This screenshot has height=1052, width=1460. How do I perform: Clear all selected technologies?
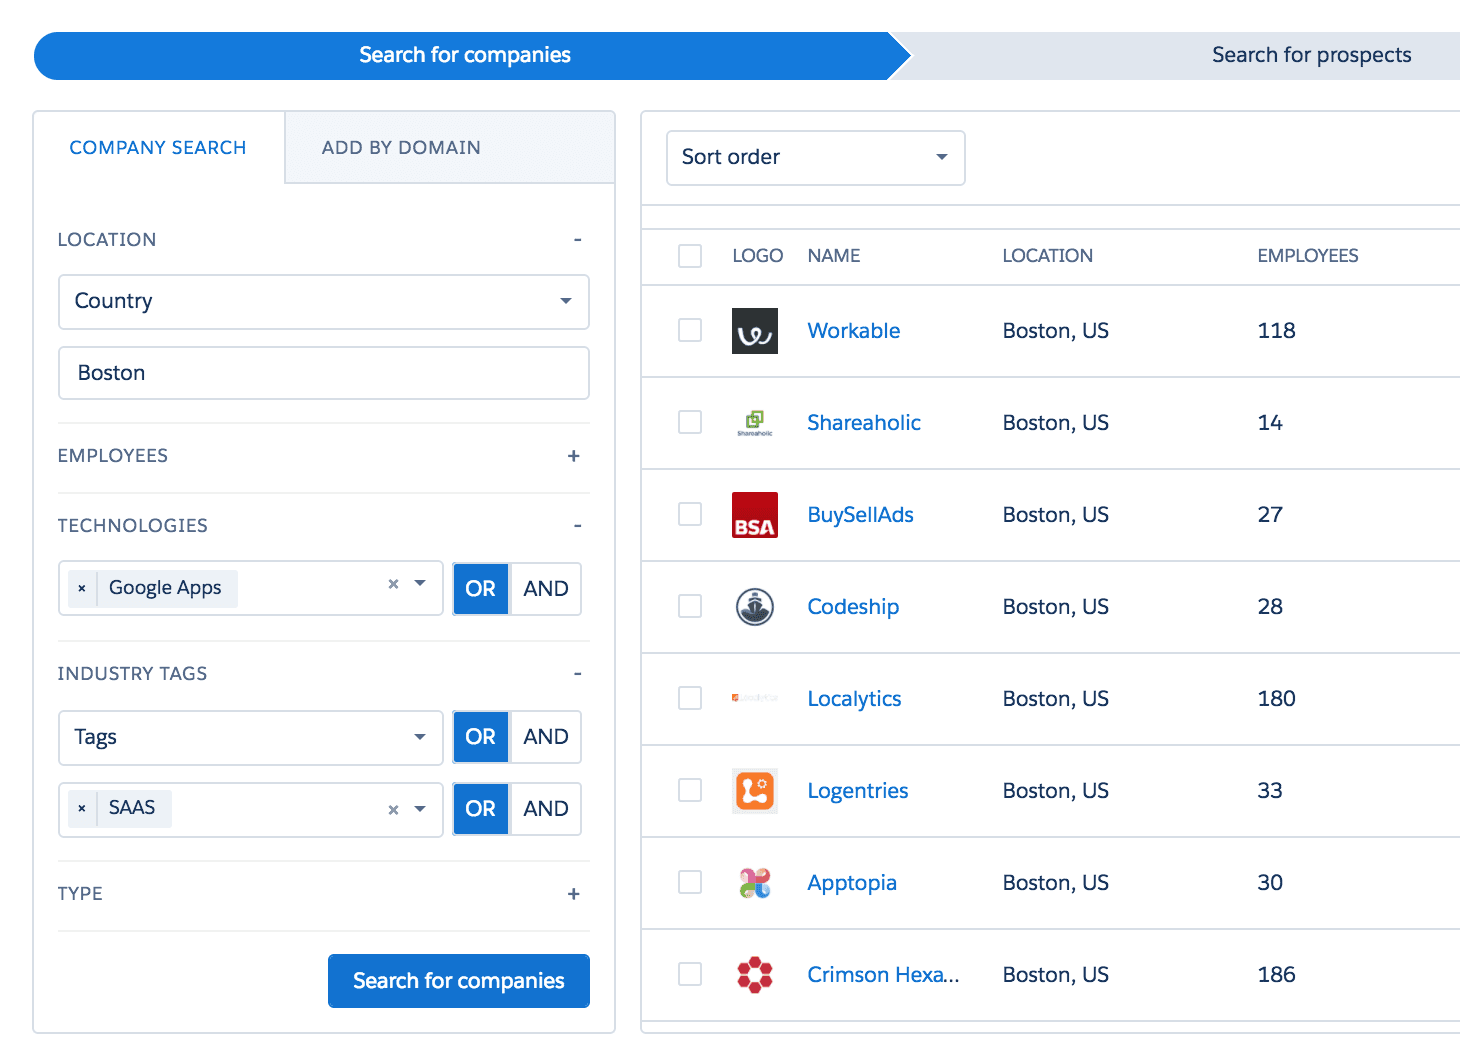(393, 584)
